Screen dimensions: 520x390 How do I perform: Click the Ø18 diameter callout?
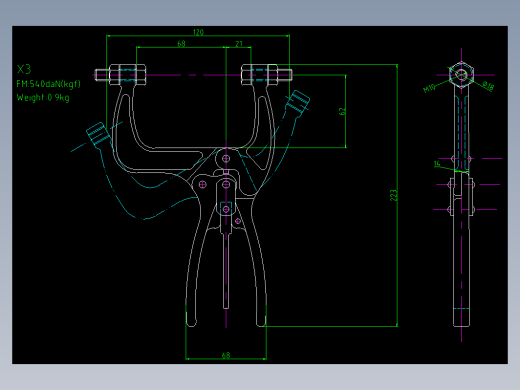488,86
